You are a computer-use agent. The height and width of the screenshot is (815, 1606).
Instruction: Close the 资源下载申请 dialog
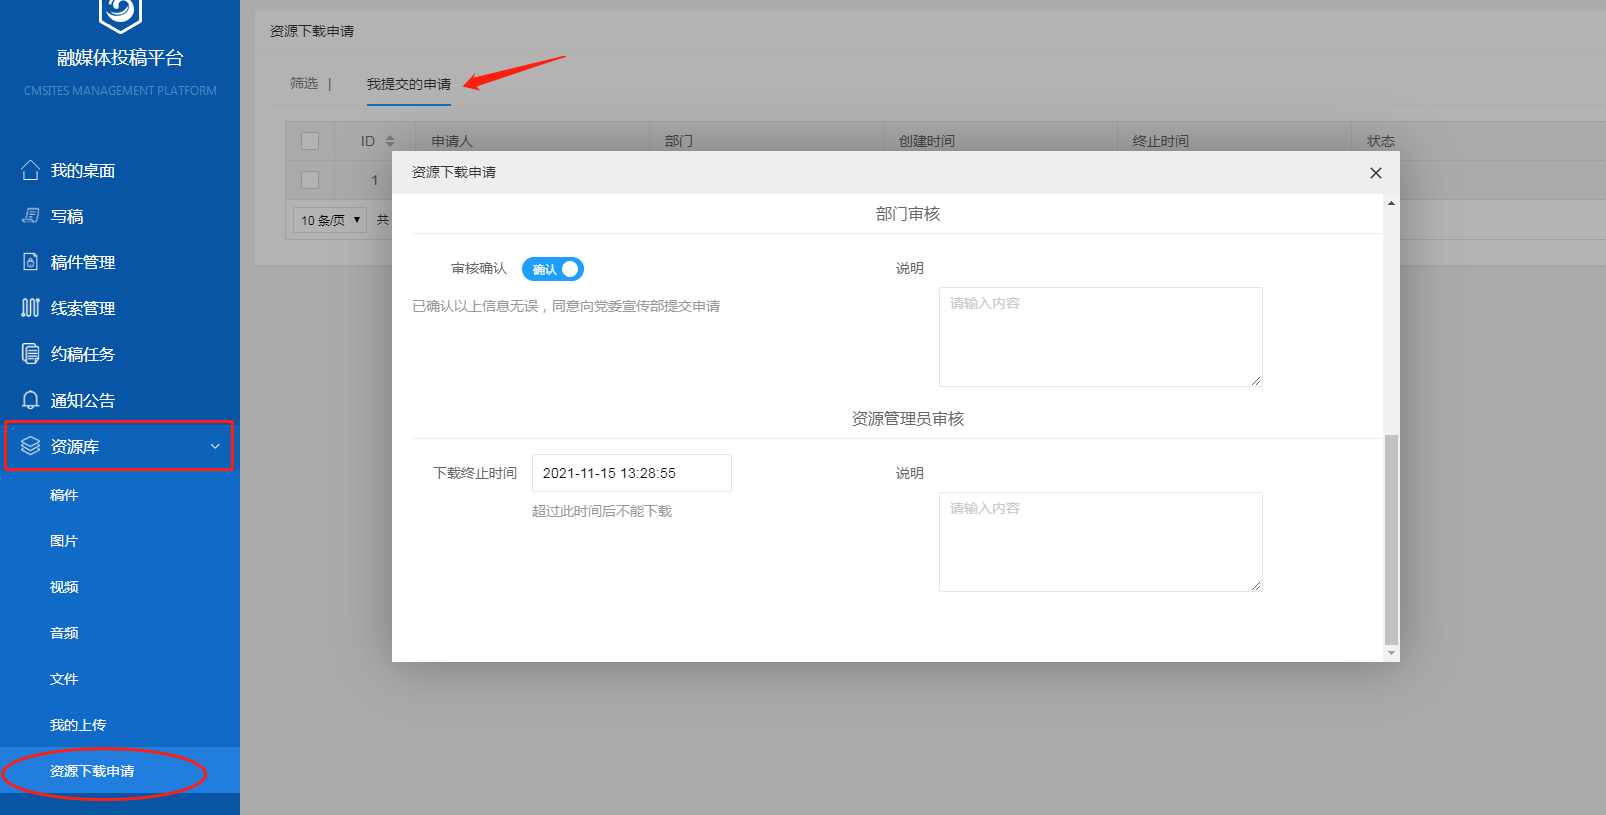click(x=1376, y=173)
